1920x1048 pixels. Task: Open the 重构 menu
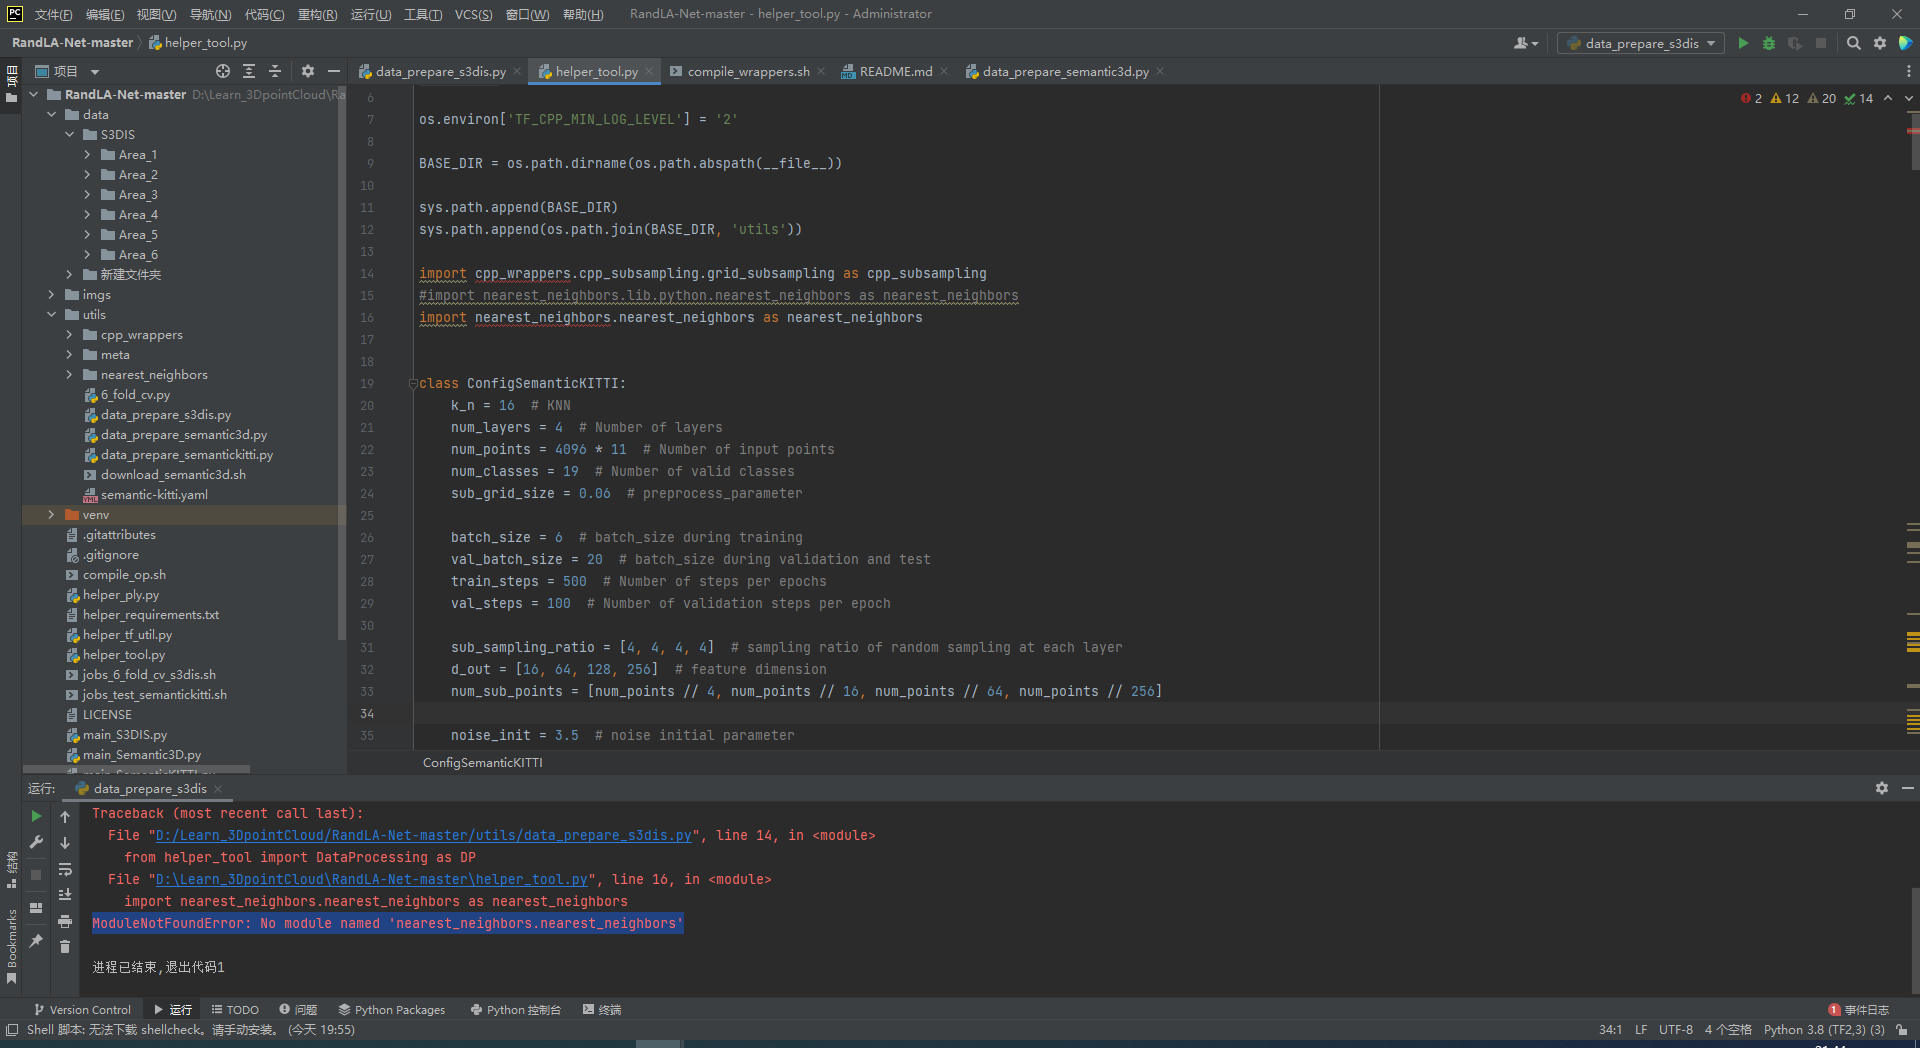point(316,14)
